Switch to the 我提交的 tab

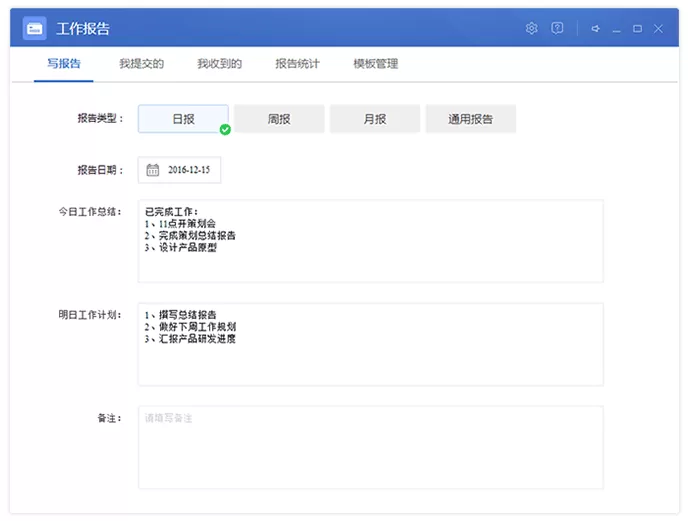[x=141, y=64]
